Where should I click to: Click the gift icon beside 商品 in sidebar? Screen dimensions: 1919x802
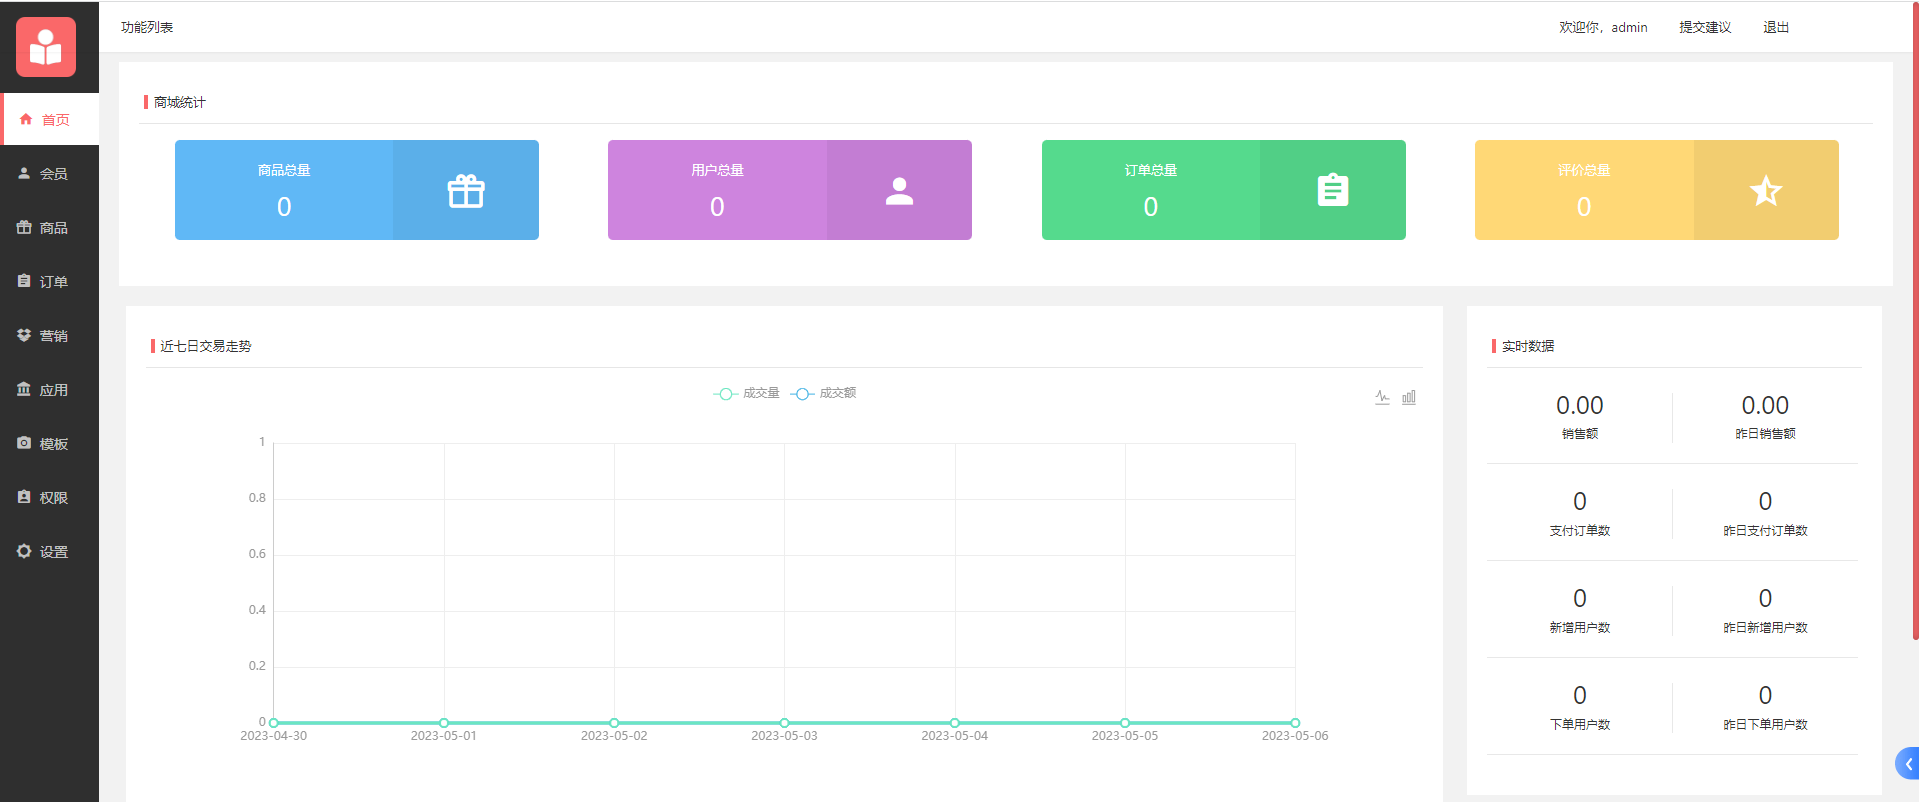[x=24, y=227]
